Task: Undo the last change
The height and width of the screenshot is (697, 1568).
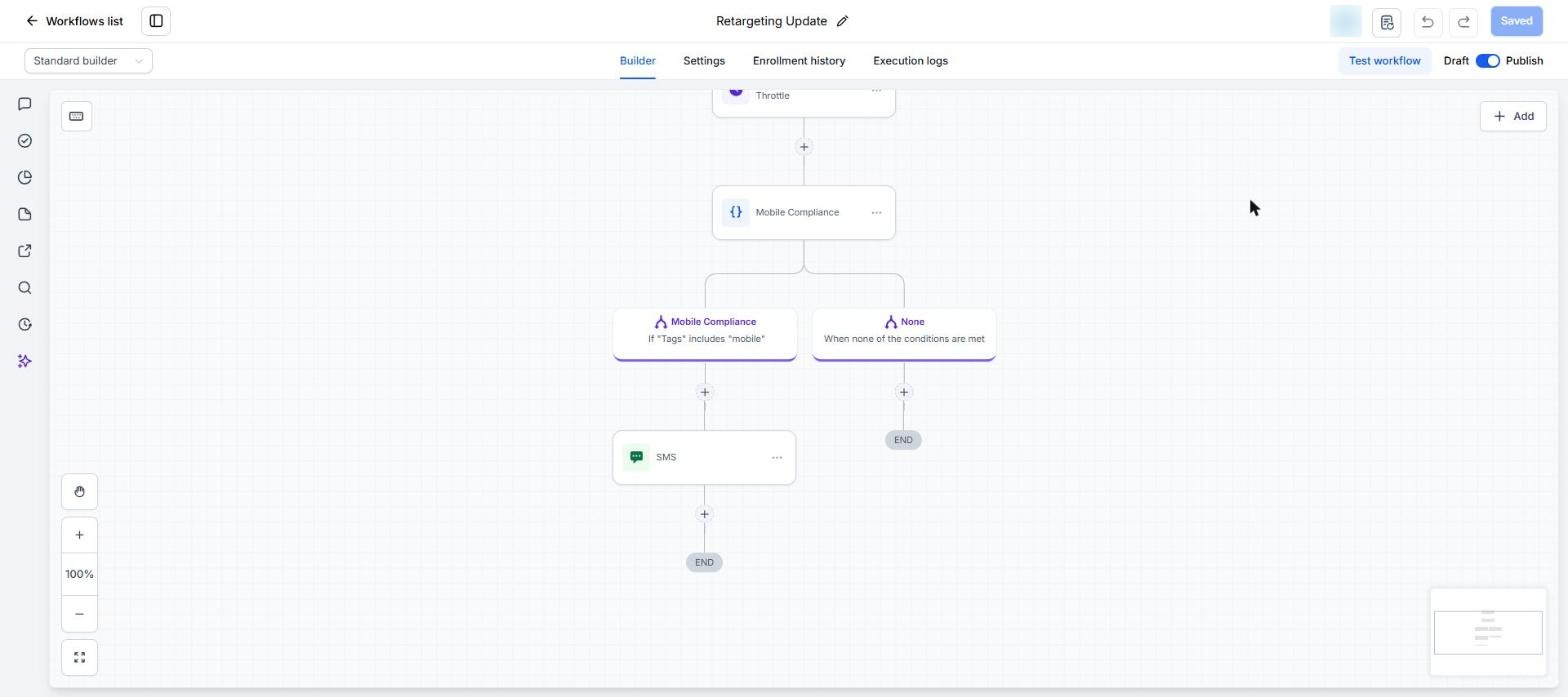Action: [x=1427, y=21]
